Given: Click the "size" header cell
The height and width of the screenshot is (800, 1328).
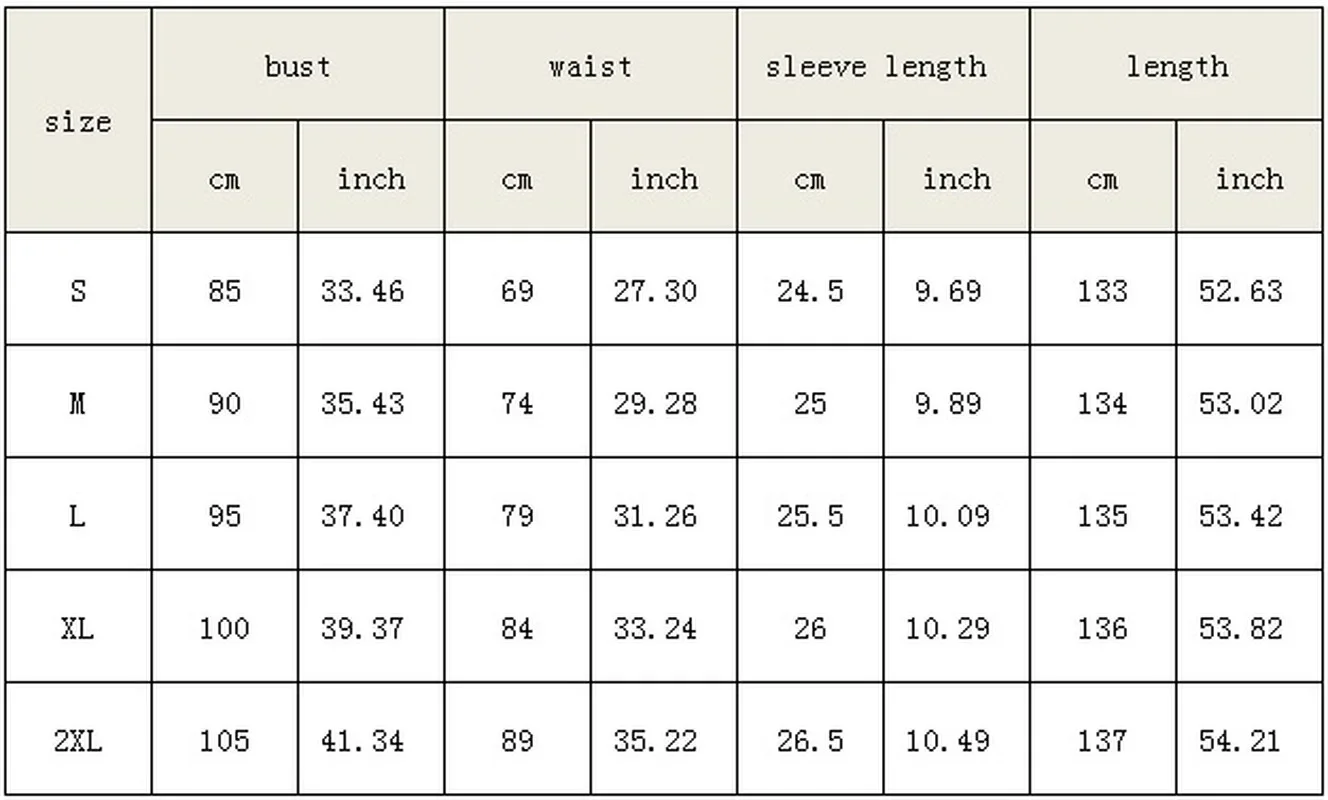Looking at the screenshot, I should coord(77,122).
